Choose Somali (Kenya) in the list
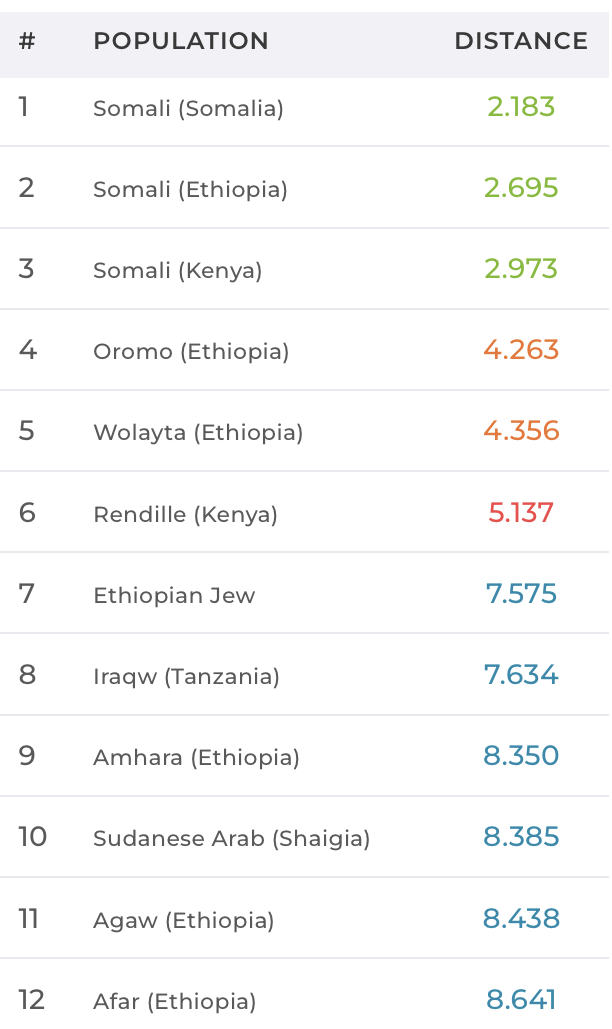This screenshot has height=1029, width=612. pyautogui.click(x=177, y=270)
